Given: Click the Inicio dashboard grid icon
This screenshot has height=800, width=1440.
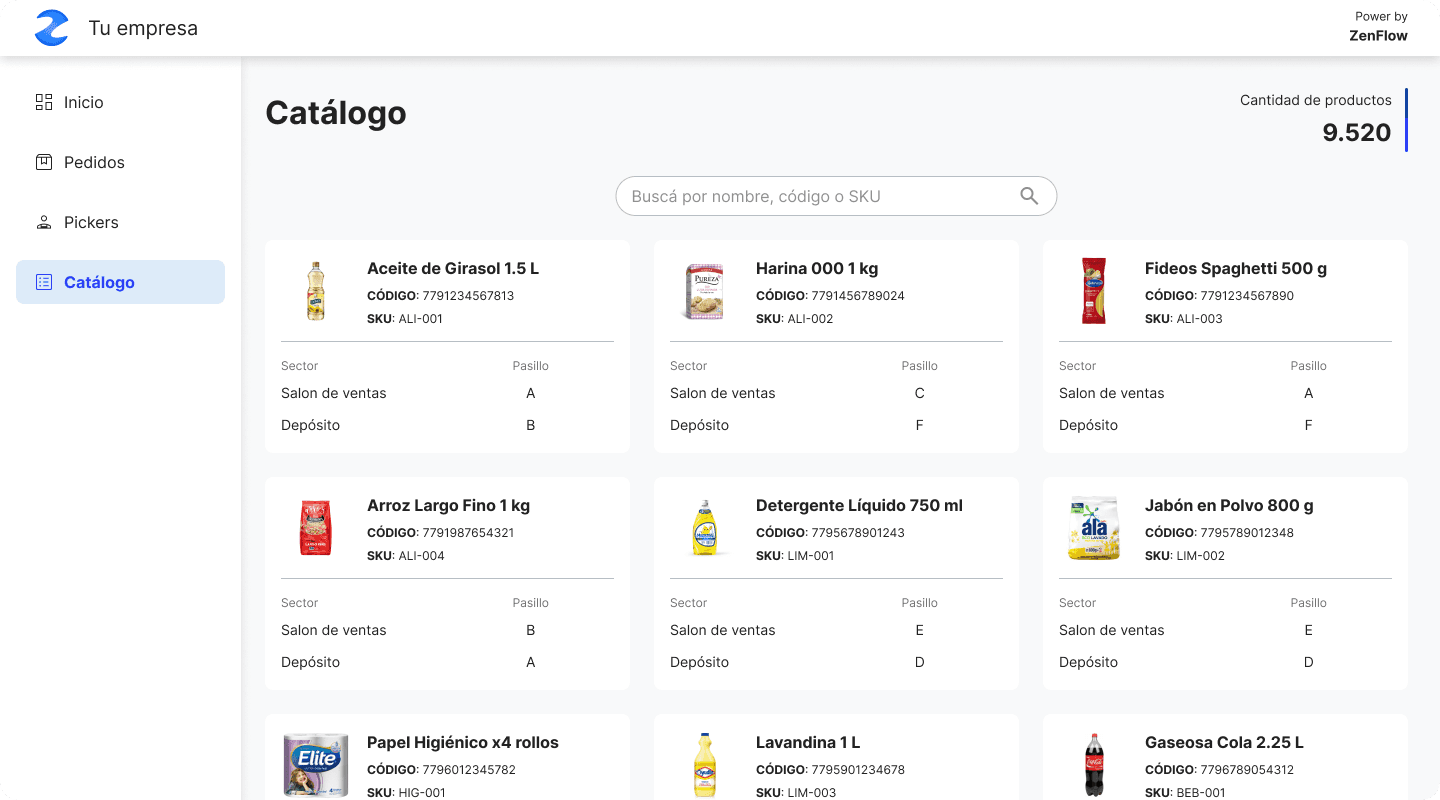Looking at the screenshot, I should click(x=44, y=102).
